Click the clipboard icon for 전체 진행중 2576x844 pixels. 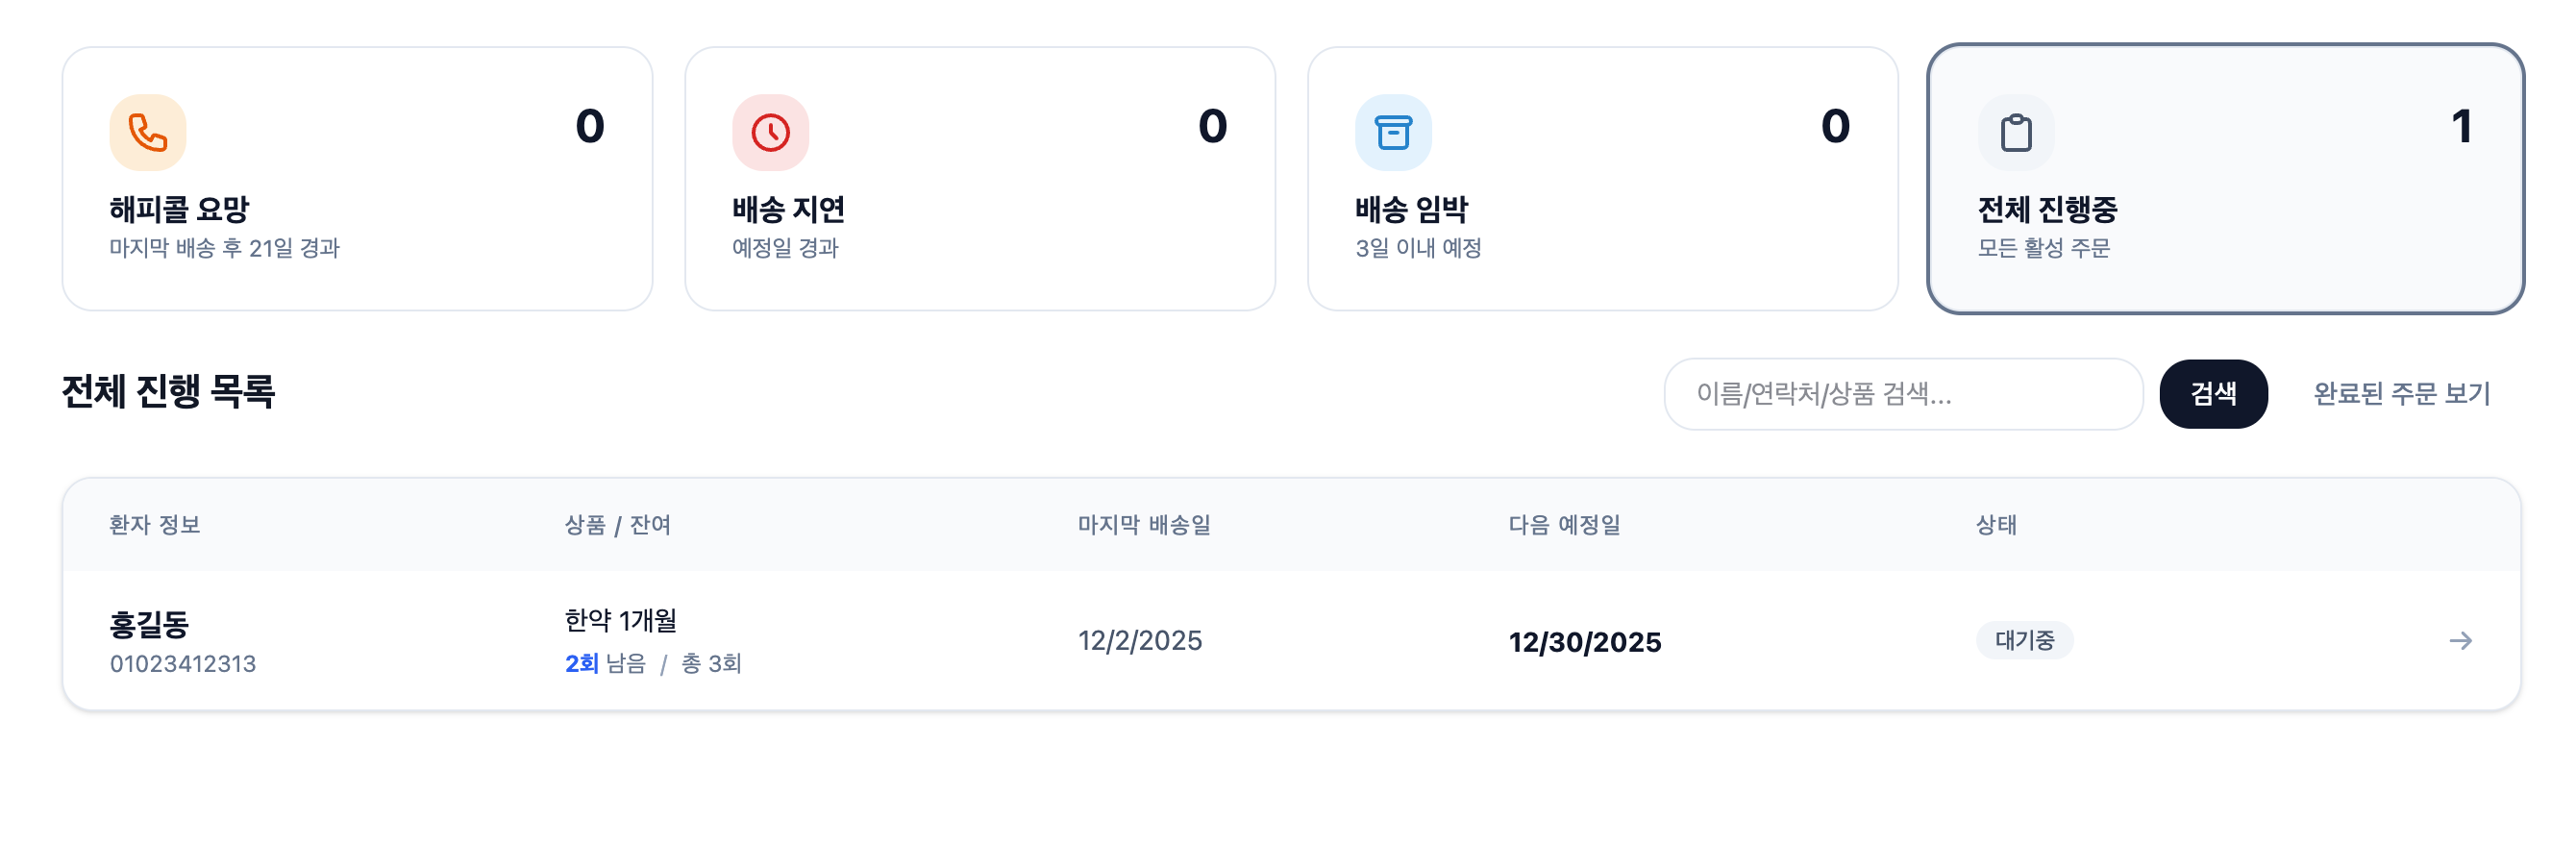click(2015, 133)
